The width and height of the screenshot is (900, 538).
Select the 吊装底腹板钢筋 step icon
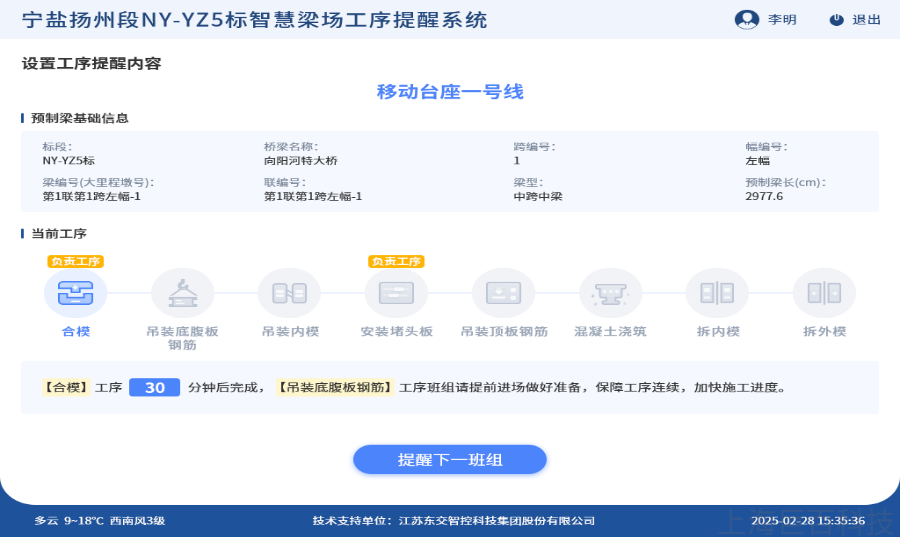pos(182,293)
